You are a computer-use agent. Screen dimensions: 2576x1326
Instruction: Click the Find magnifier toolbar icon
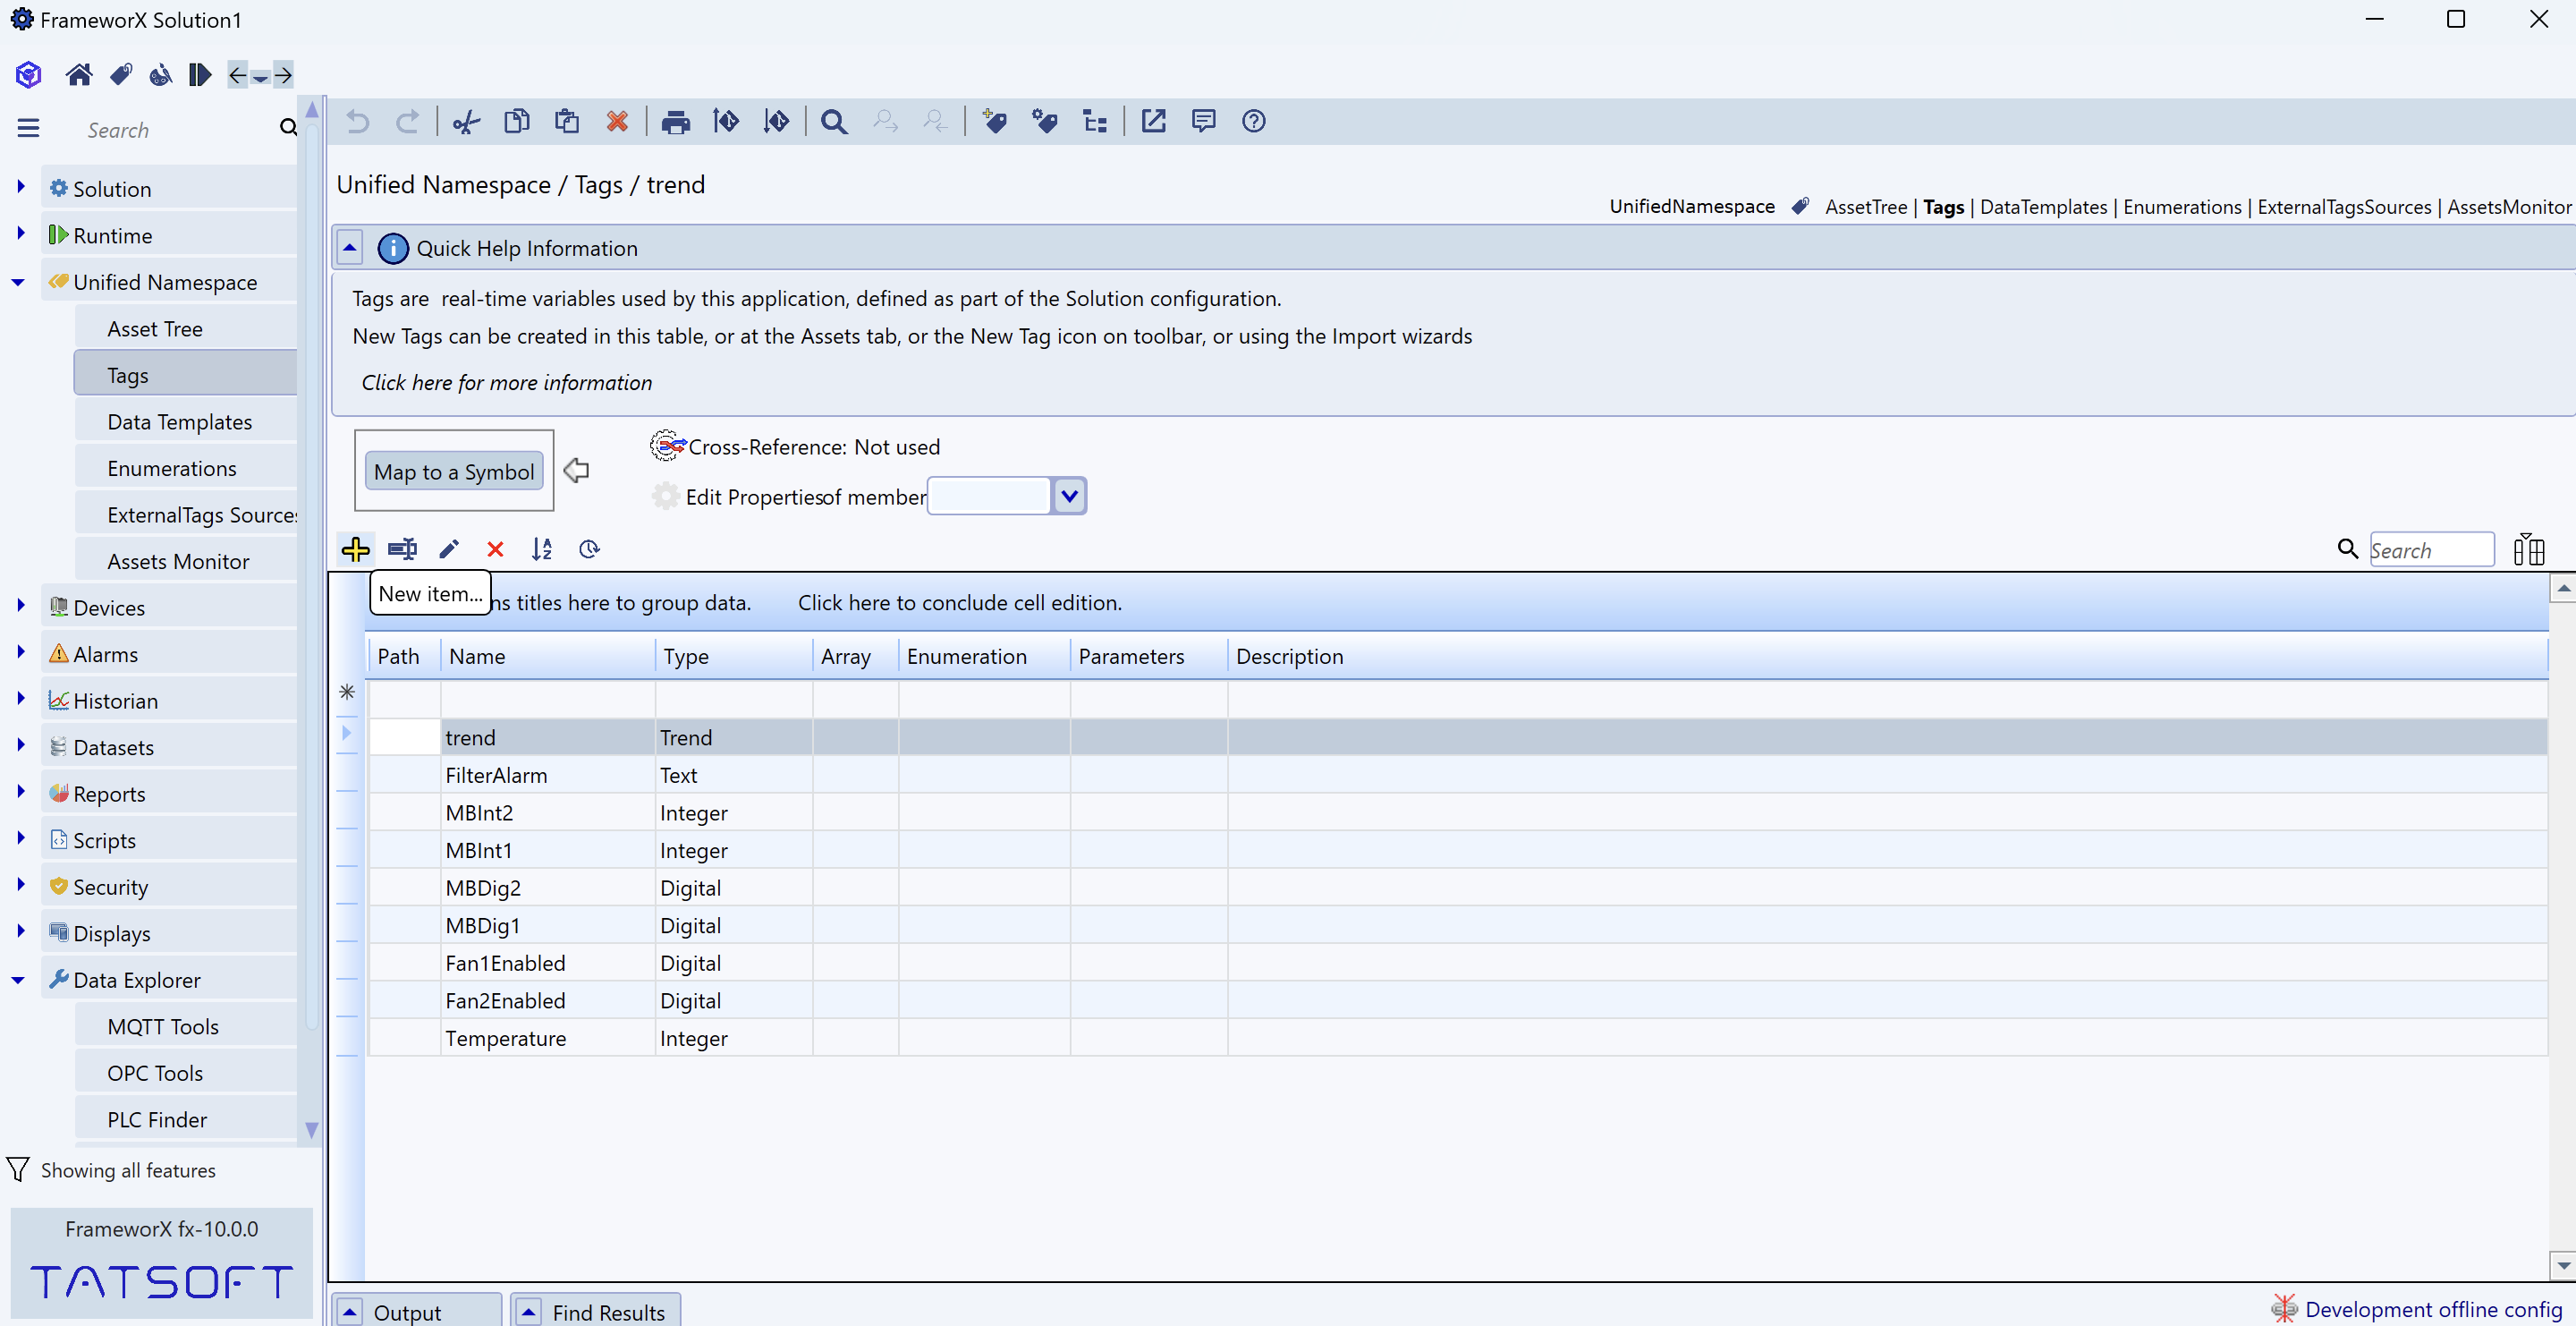tap(834, 122)
